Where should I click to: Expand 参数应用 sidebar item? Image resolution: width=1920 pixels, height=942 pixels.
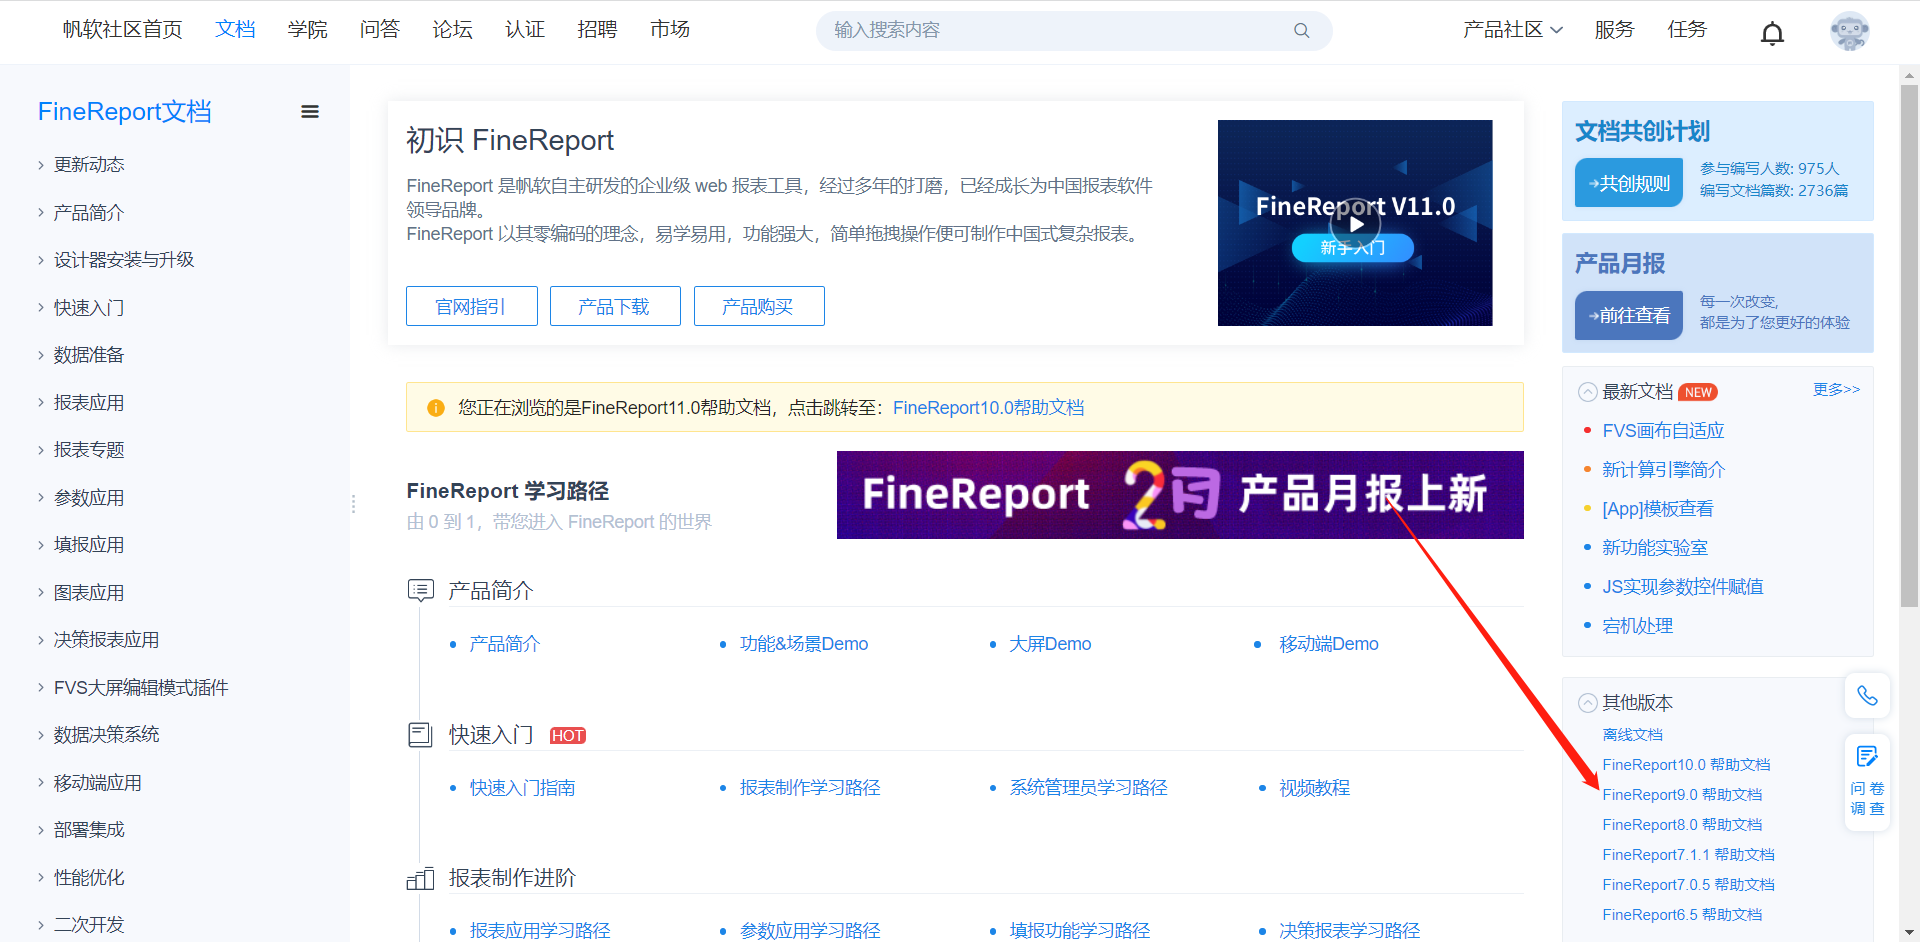[40, 498]
